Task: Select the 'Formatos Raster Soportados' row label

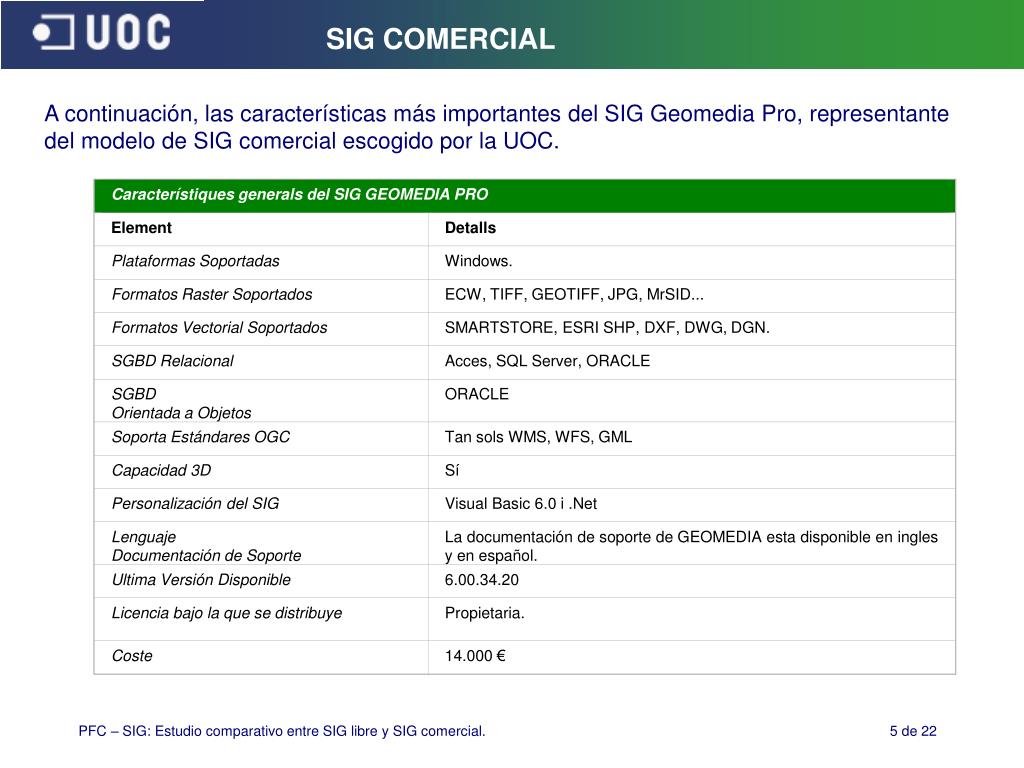Action: [x=212, y=295]
